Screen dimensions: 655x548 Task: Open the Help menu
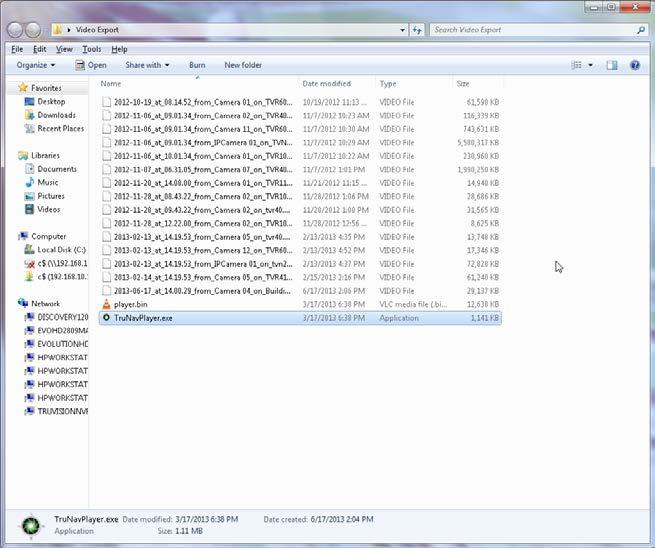[x=119, y=49]
